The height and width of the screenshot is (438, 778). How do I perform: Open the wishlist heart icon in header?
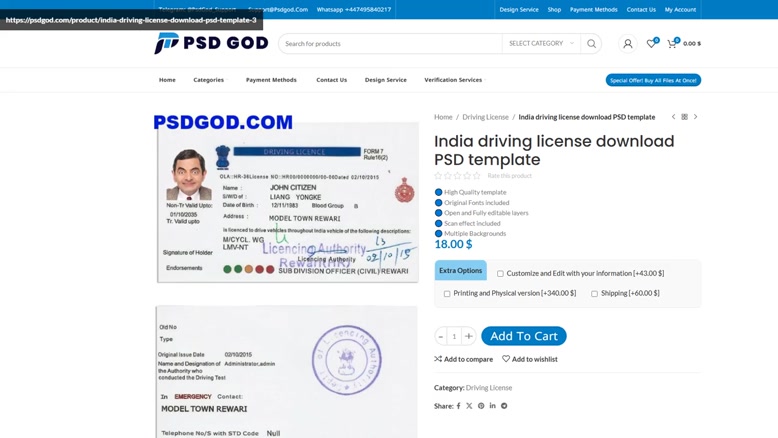point(651,44)
